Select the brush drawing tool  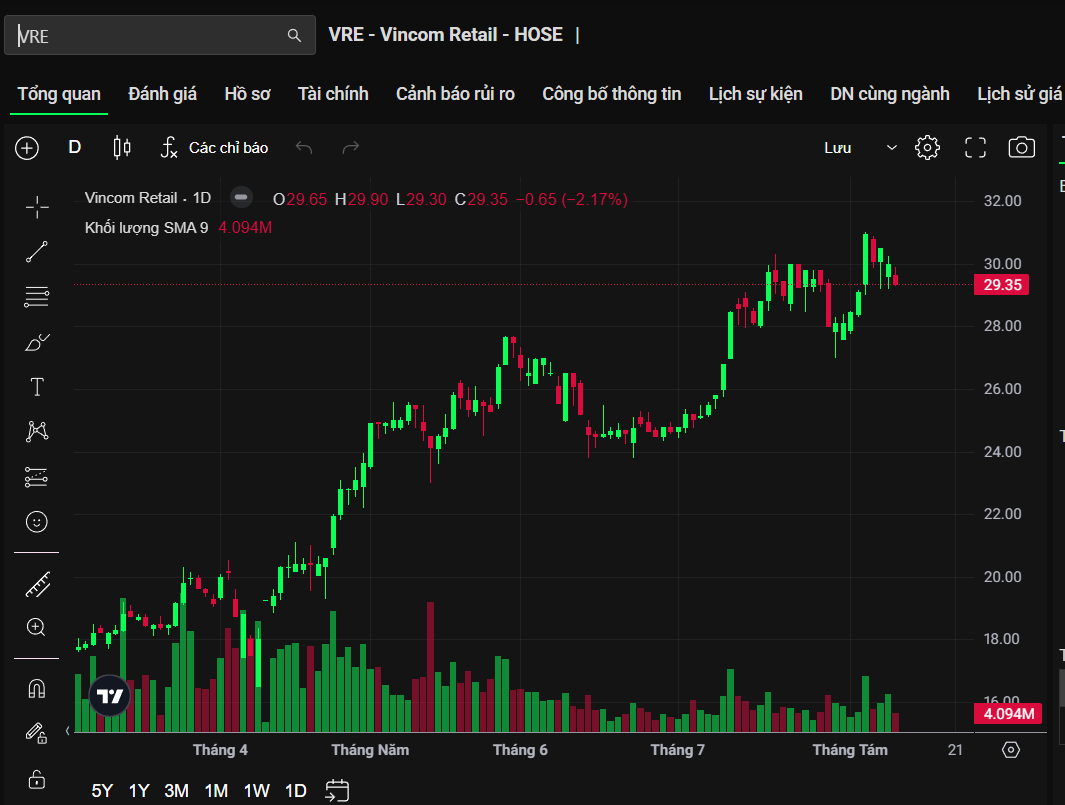pos(37,342)
